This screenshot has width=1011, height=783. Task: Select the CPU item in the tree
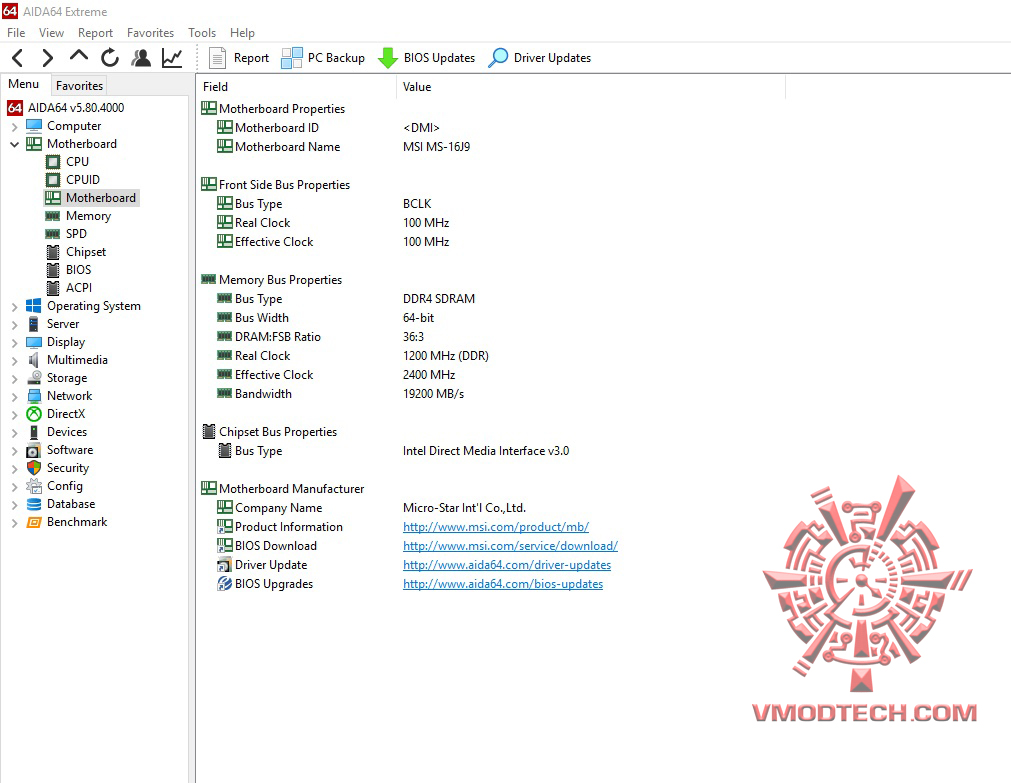coord(77,162)
